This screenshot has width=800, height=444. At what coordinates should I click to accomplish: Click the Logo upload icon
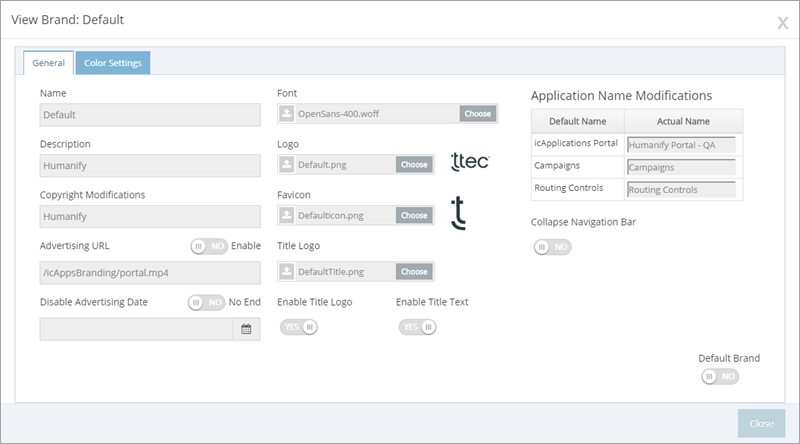[287, 164]
